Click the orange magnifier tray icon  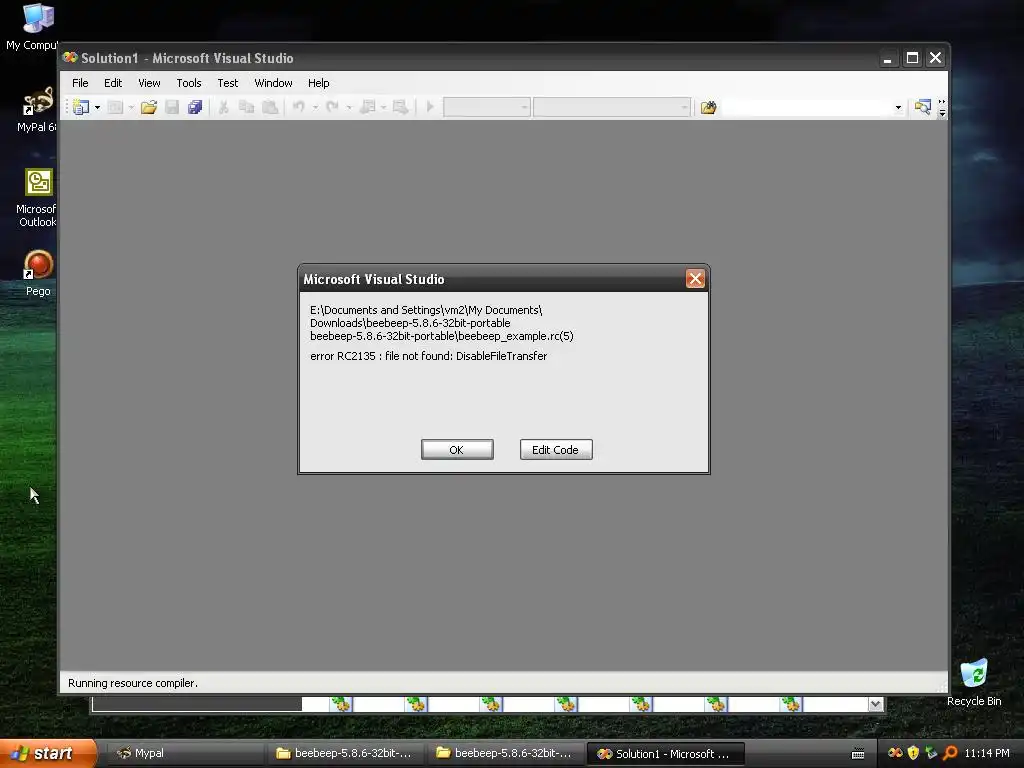tap(950, 753)
